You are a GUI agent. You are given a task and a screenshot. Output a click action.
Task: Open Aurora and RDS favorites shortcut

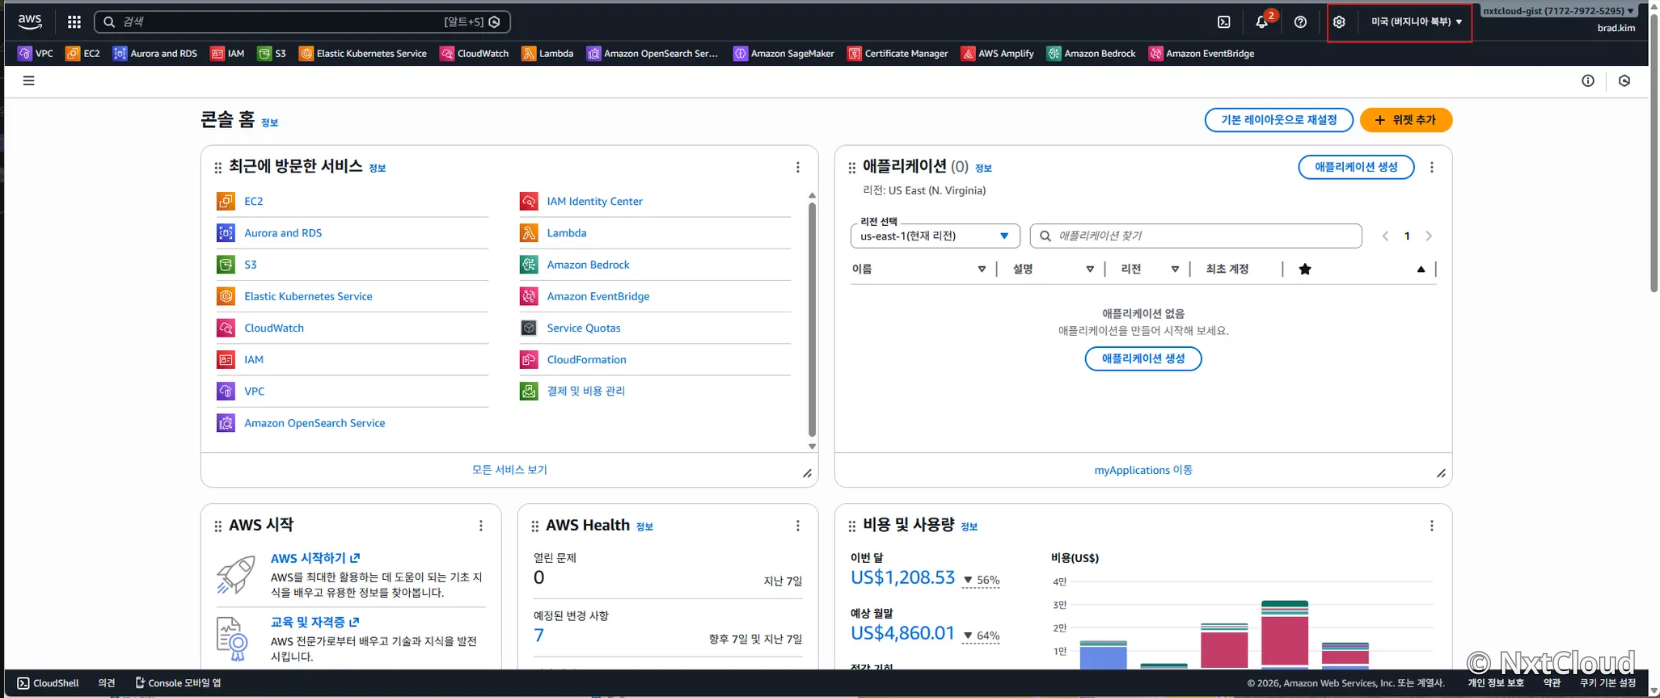[155, 53]
